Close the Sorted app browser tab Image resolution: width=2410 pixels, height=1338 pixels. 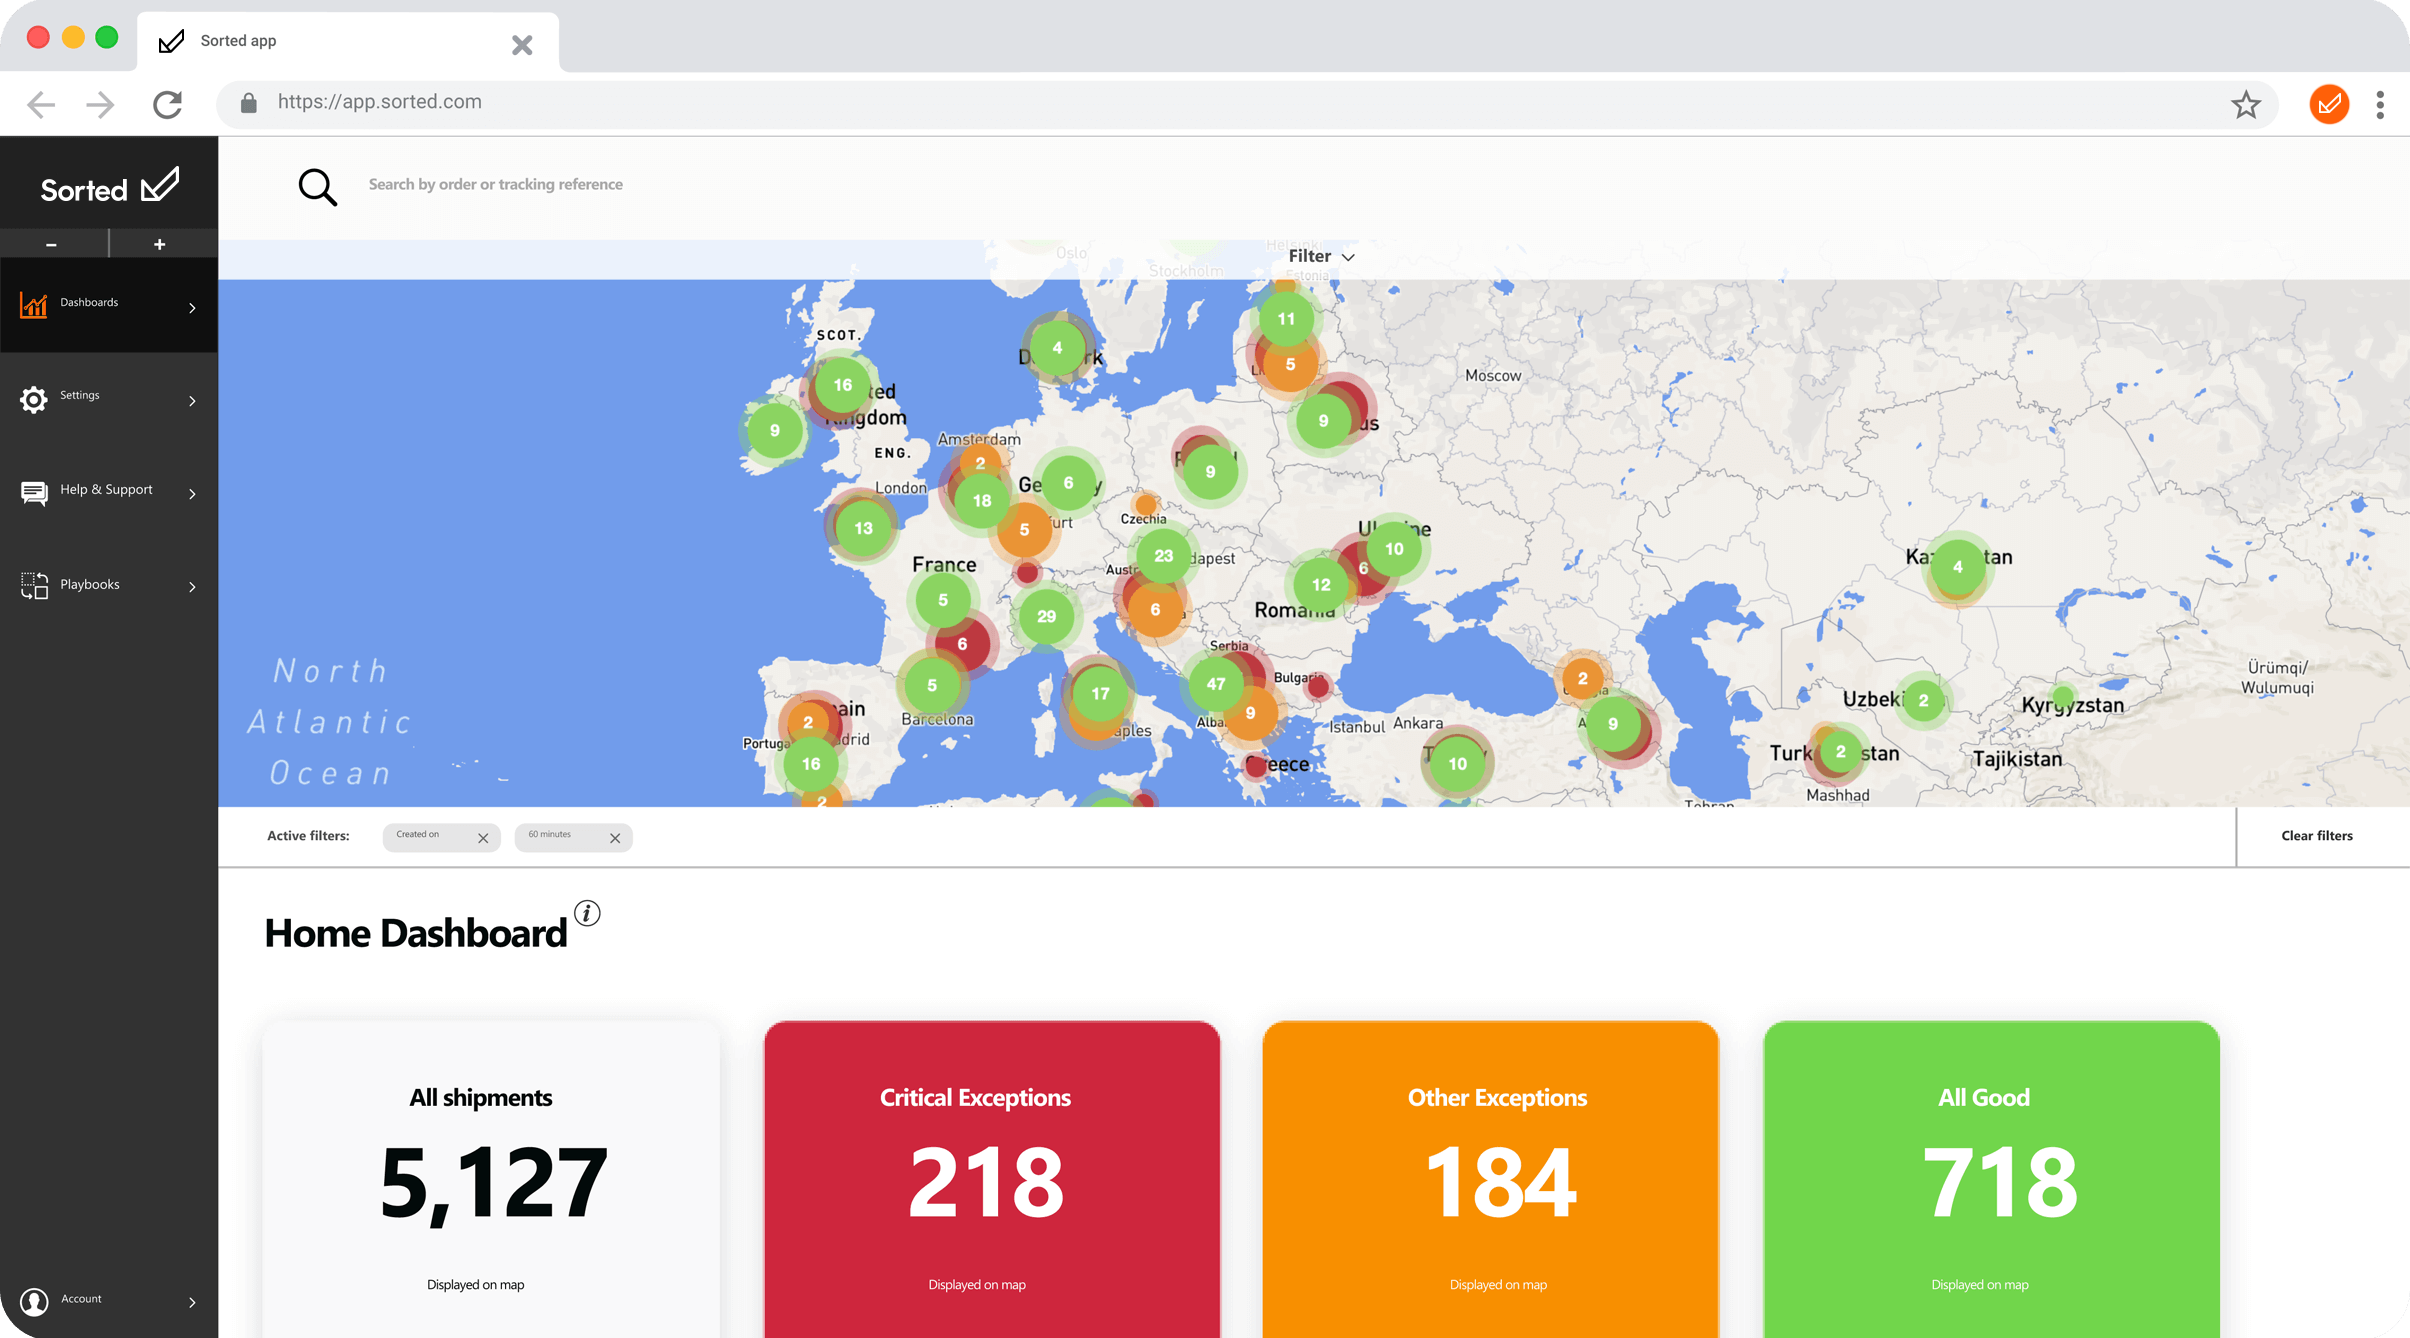click(522, 45)
